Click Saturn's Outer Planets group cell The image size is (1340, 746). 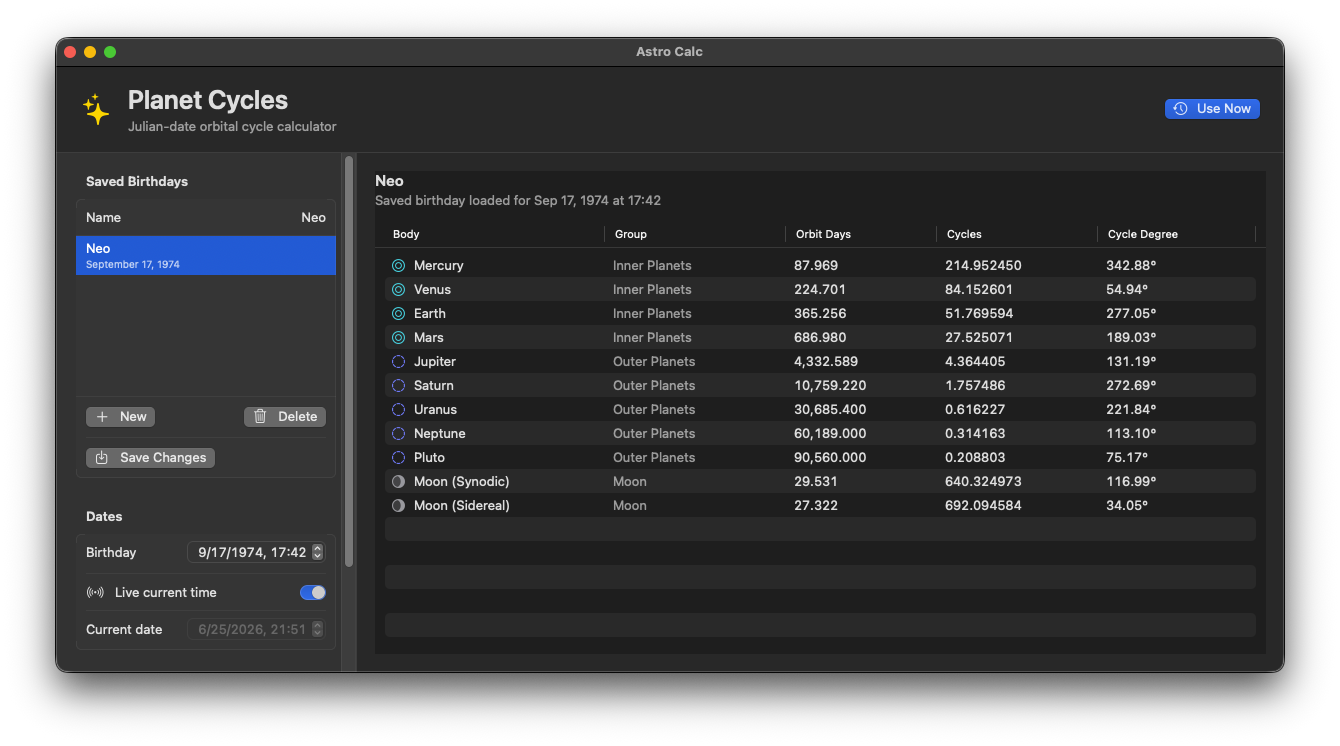coord(654,386)
